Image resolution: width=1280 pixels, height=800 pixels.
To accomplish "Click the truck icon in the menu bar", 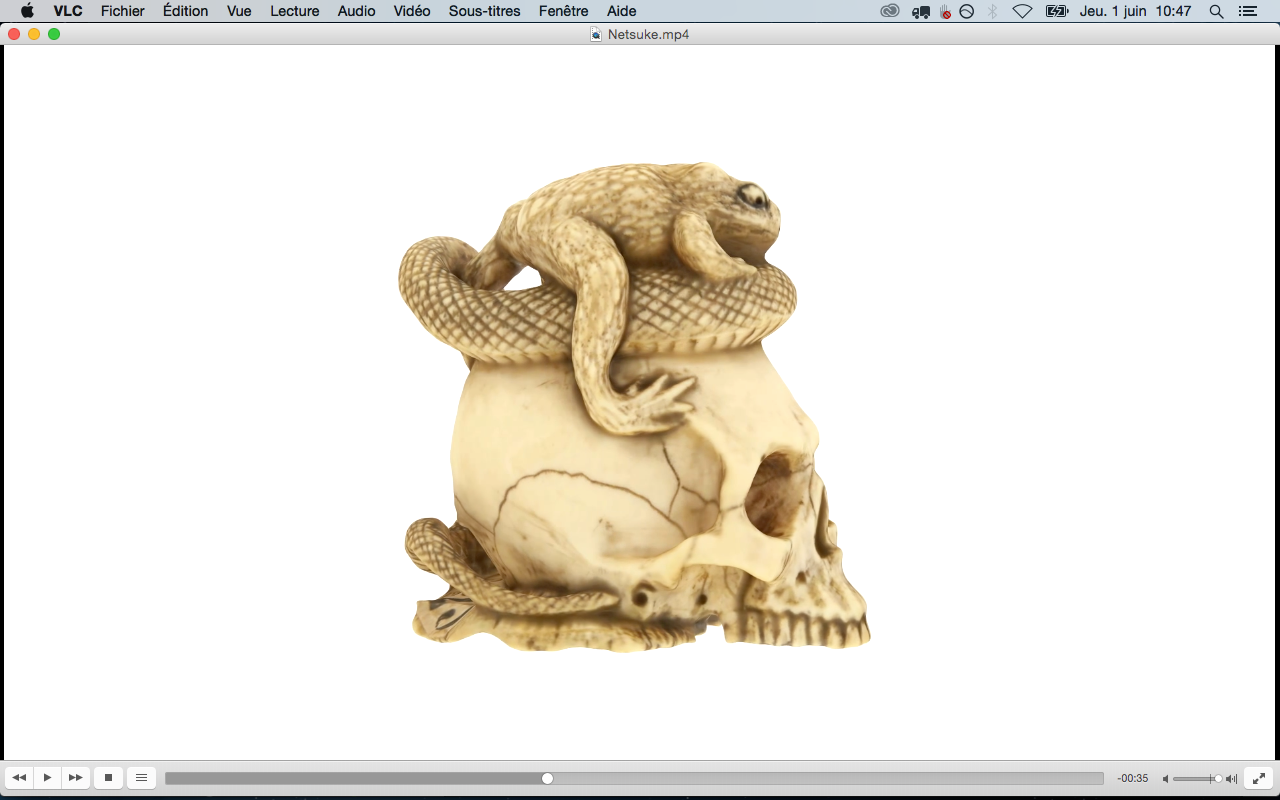I will tap(921, 12).
